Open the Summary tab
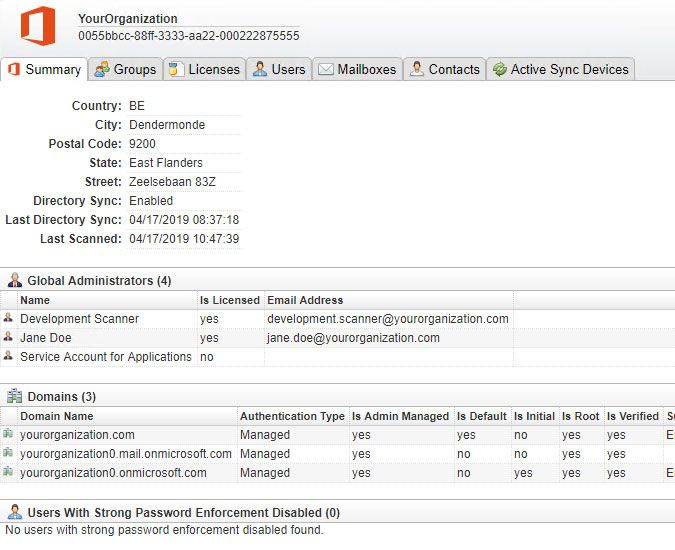 pos(44,69)
